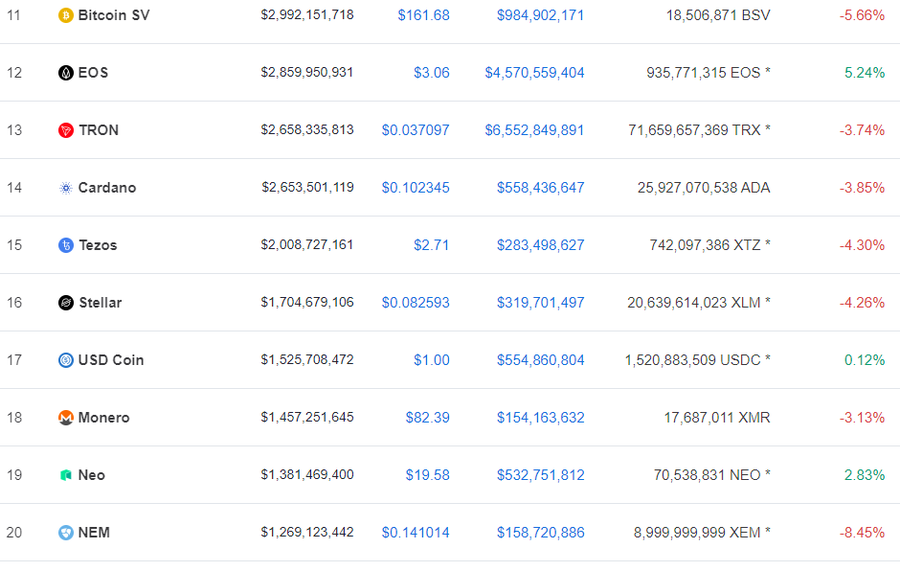The height and width of the screenshot is (571, 900).
Task: Open EOS volume $4,570,559,404
Action: pos(534,73)
